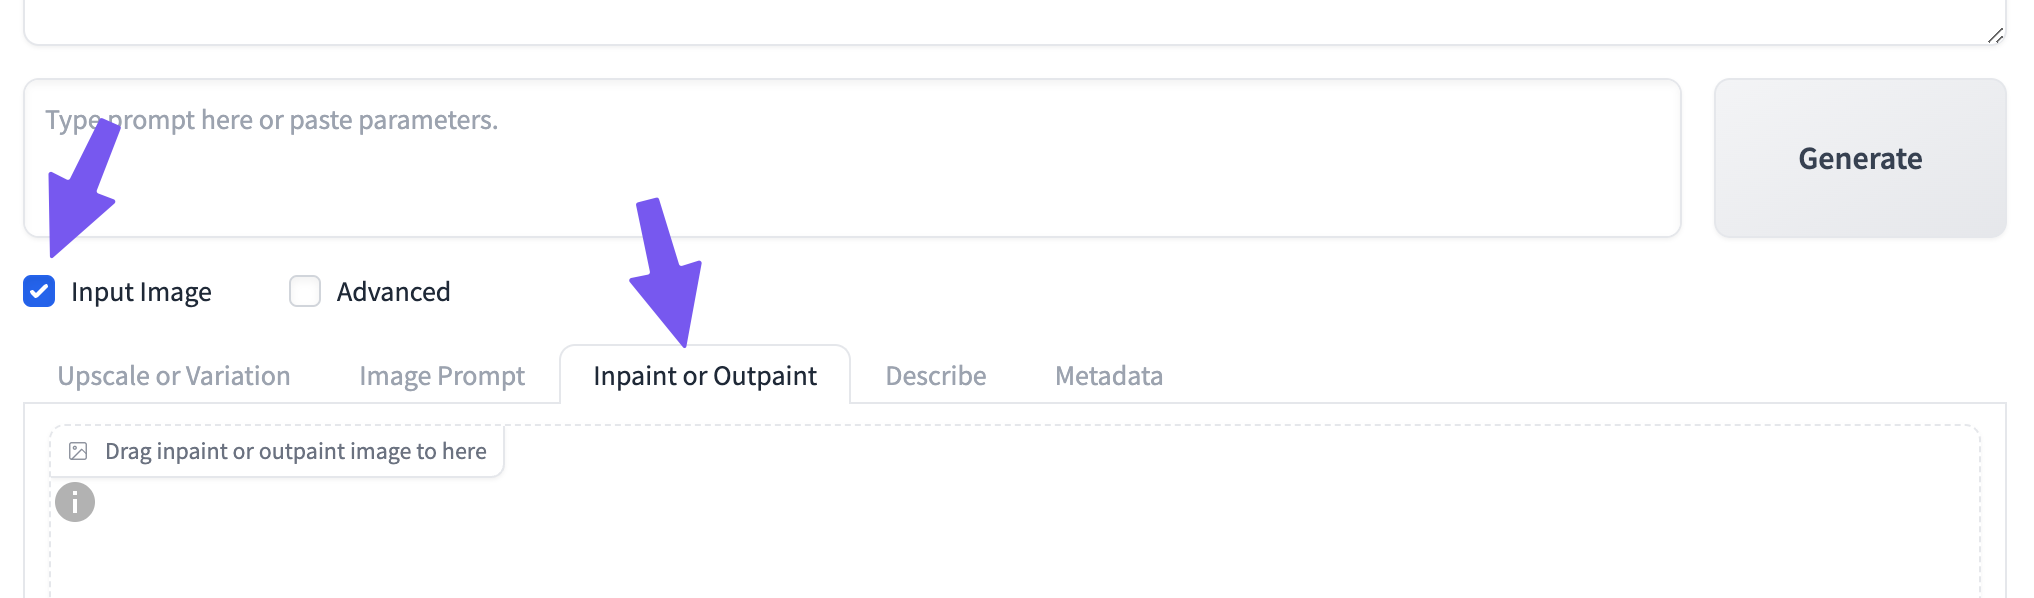This screenshot has width=2034, height=598.
Task: Select the Inpaint or Outpaint tab
Action: (705, 376)
